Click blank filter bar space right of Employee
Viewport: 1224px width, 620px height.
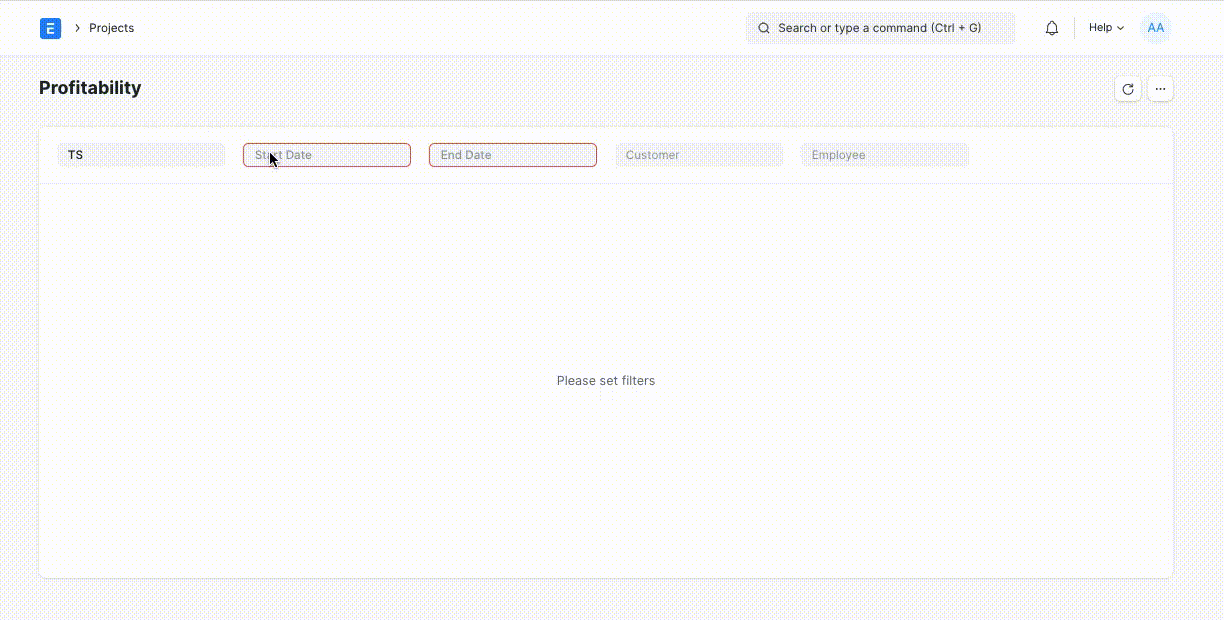pos(1070,155)
